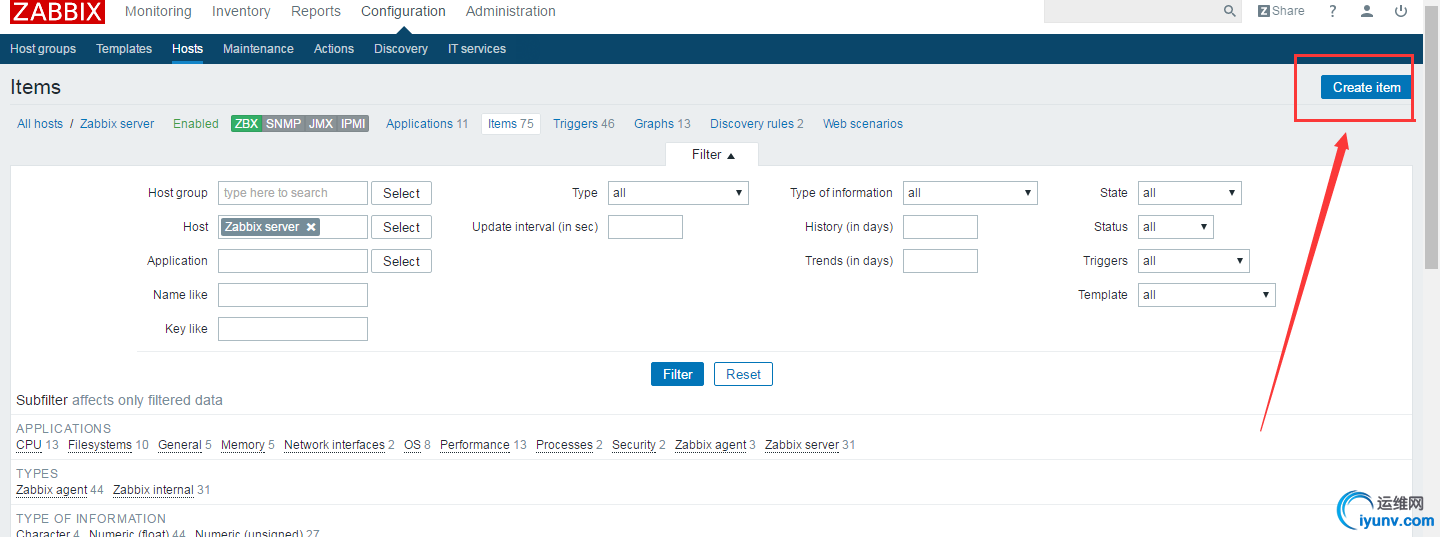Open the Inventory menu
This screenshot has height=537, width=1440.
click(x=241, y=11)
